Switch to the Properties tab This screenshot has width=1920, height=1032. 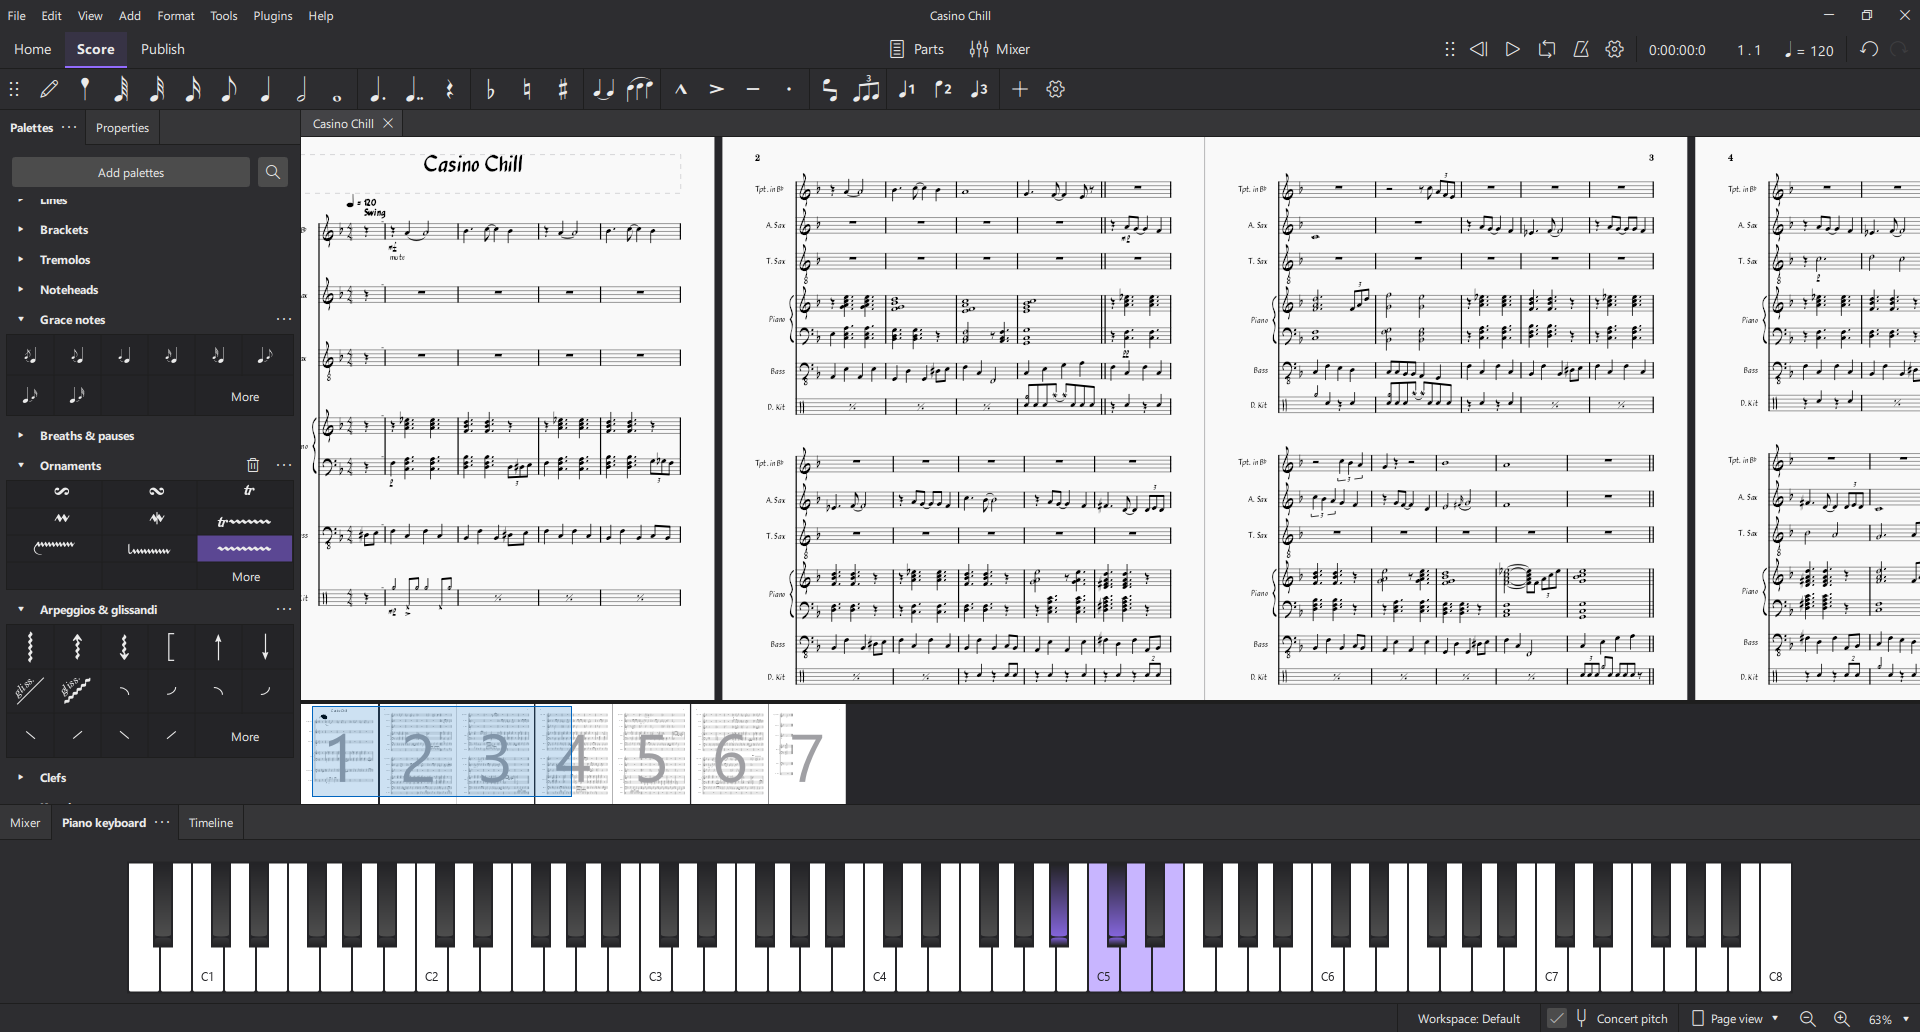coord(122,128)
